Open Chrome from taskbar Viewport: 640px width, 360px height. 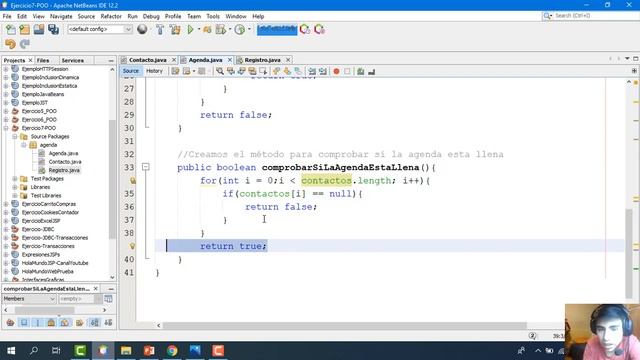point(172,351)
